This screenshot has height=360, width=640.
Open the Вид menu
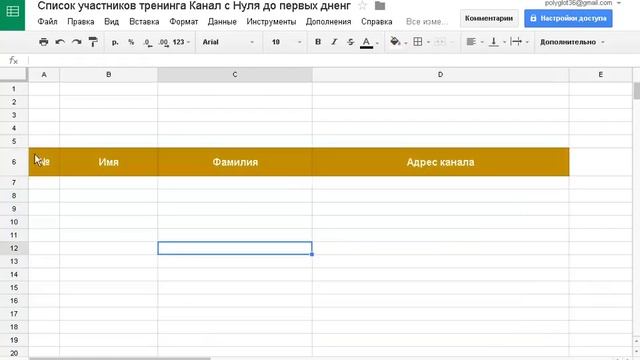[111, 22]
